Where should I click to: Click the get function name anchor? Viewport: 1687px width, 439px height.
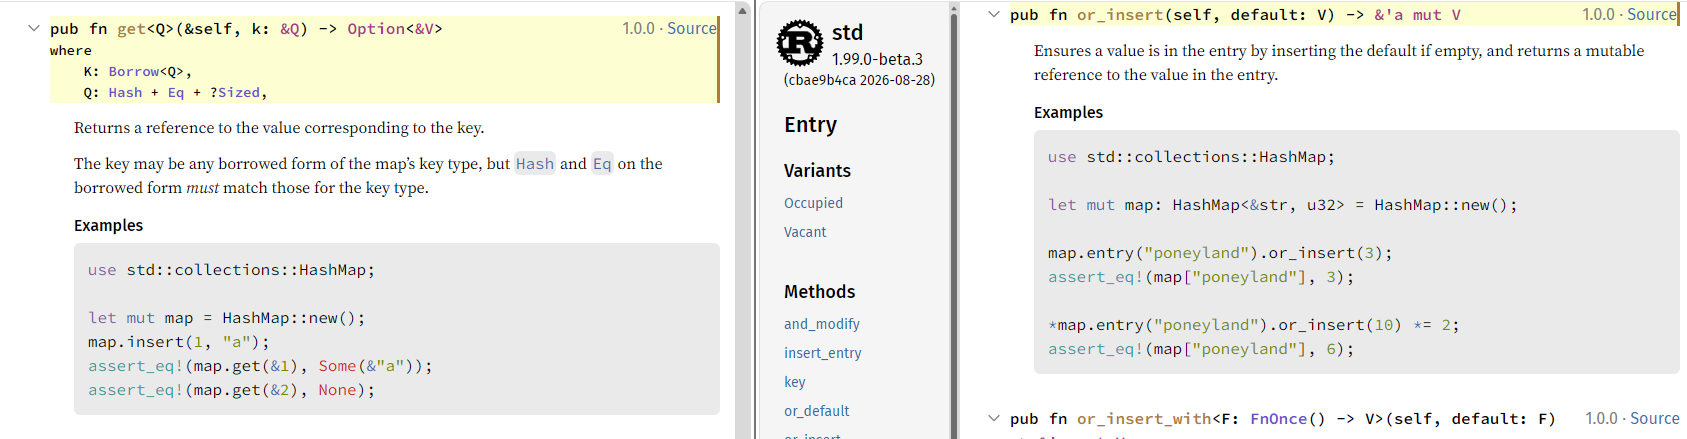[132, 29]
